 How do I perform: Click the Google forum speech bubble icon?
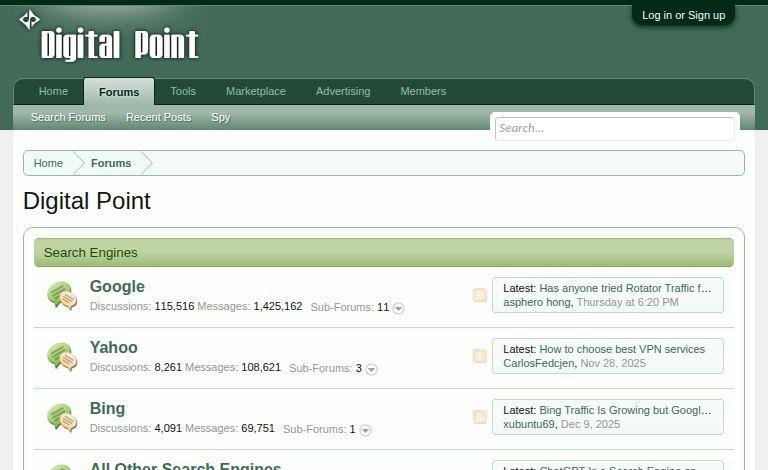coord(62,296)
